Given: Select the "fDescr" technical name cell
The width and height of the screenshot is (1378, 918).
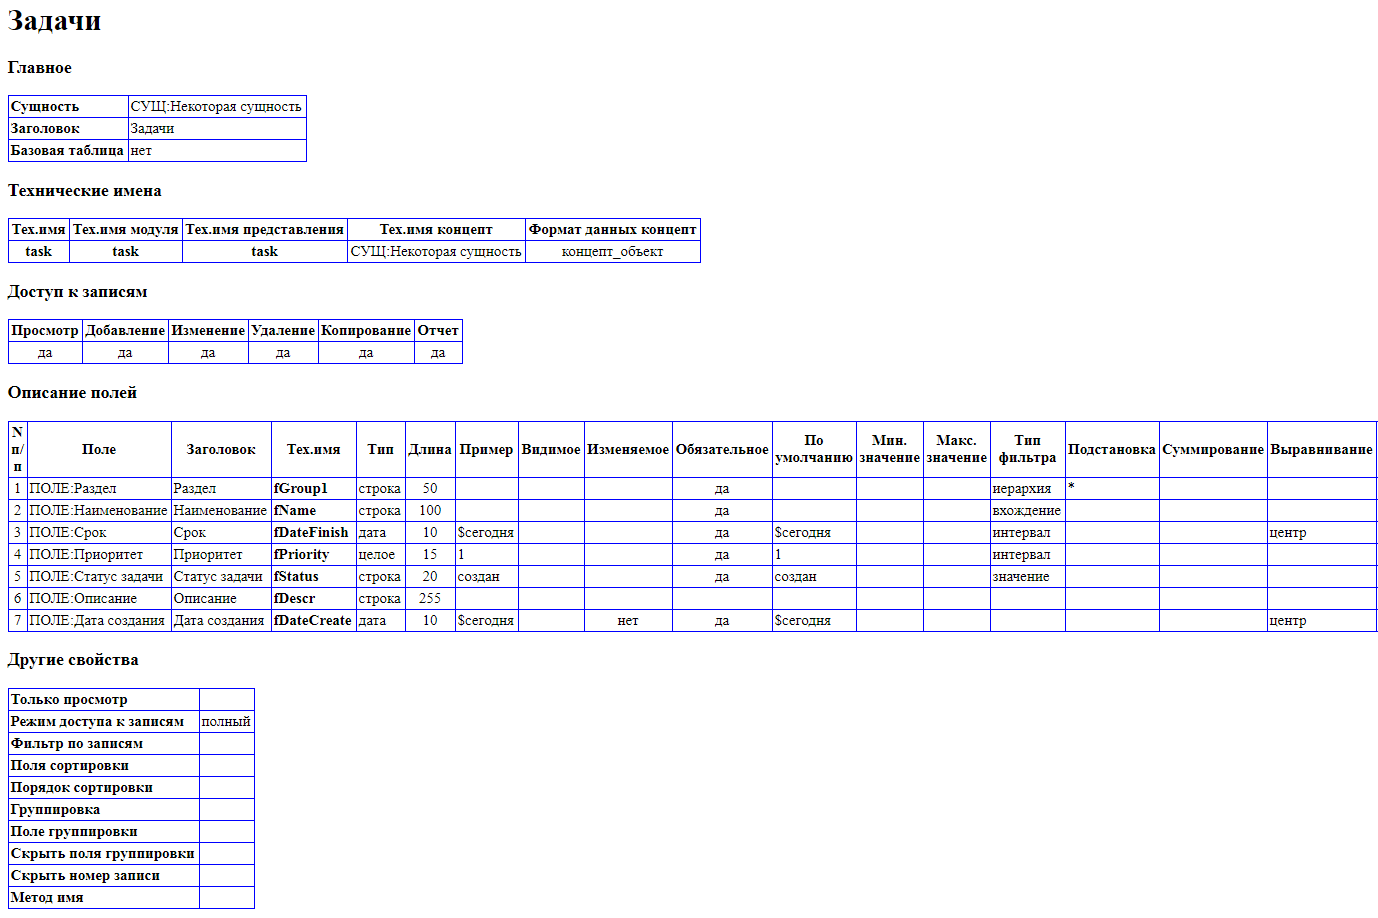Looking at the screenshot, I should pyautogui.click(x=314, y=598).
